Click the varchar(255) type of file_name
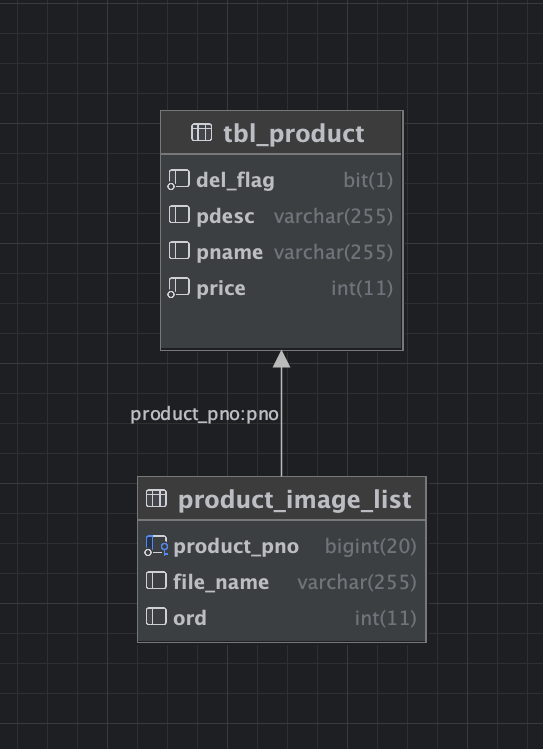The height and width of the screenshot is (749, 543). coord(357,583)
